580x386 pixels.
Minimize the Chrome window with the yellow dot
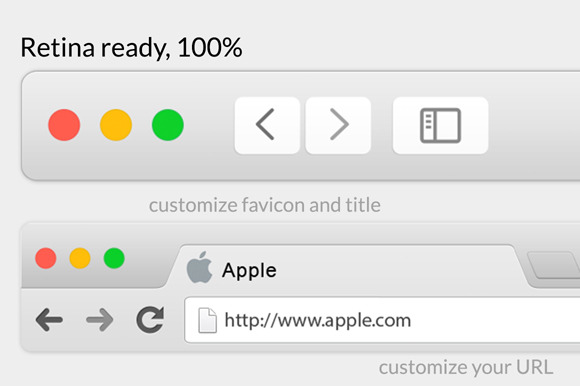(x=80, y=258)
